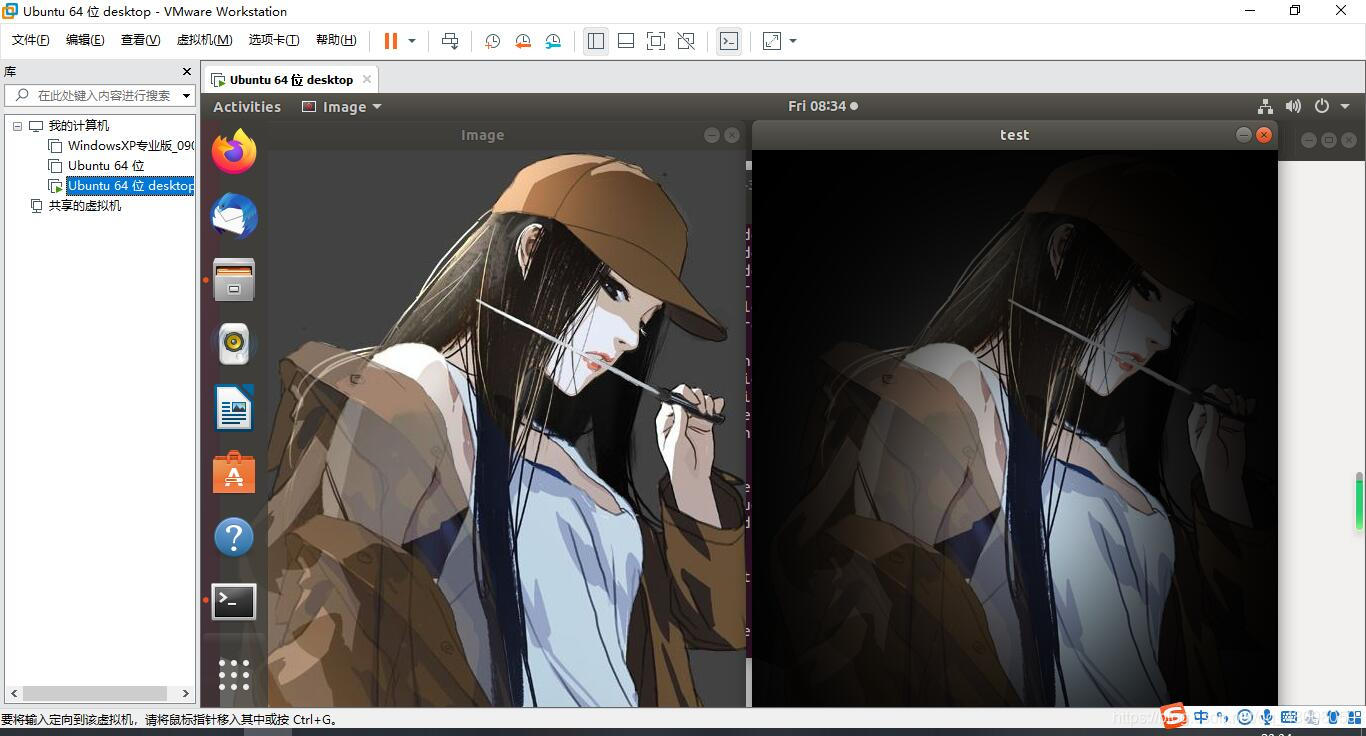The height and width of the screenshot is (736, 1366).
Task: Open Ubuntu Software from the dock
Action: (x=234, y=472)
